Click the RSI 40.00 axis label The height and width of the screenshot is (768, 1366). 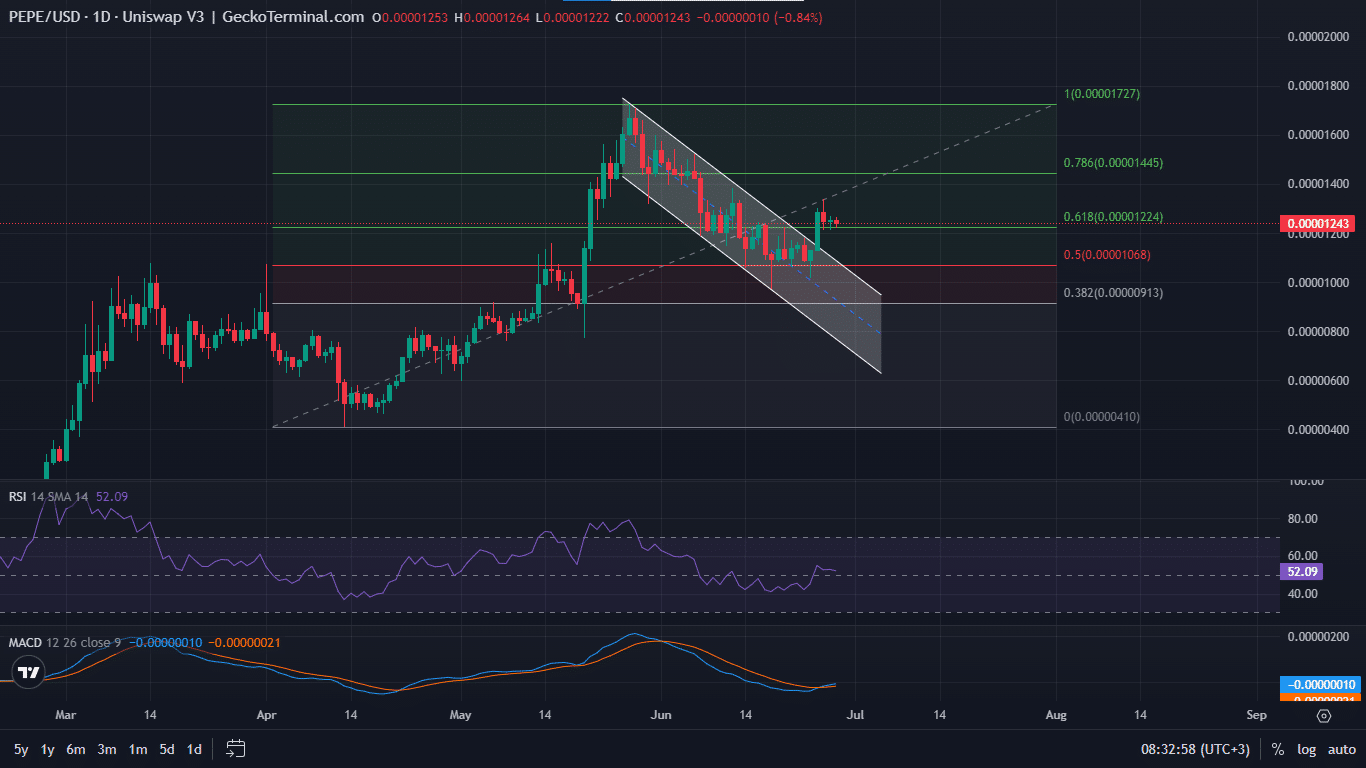tap(1302, 594)
